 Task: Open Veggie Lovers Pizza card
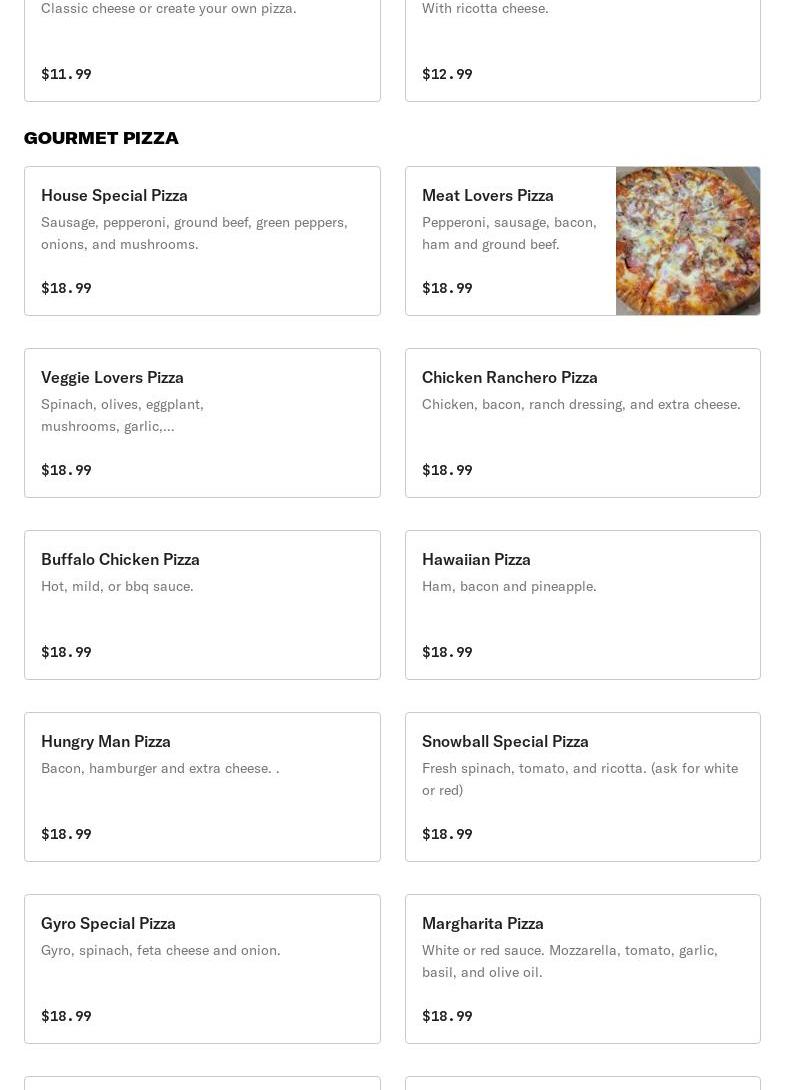click(x=202, y=423)
